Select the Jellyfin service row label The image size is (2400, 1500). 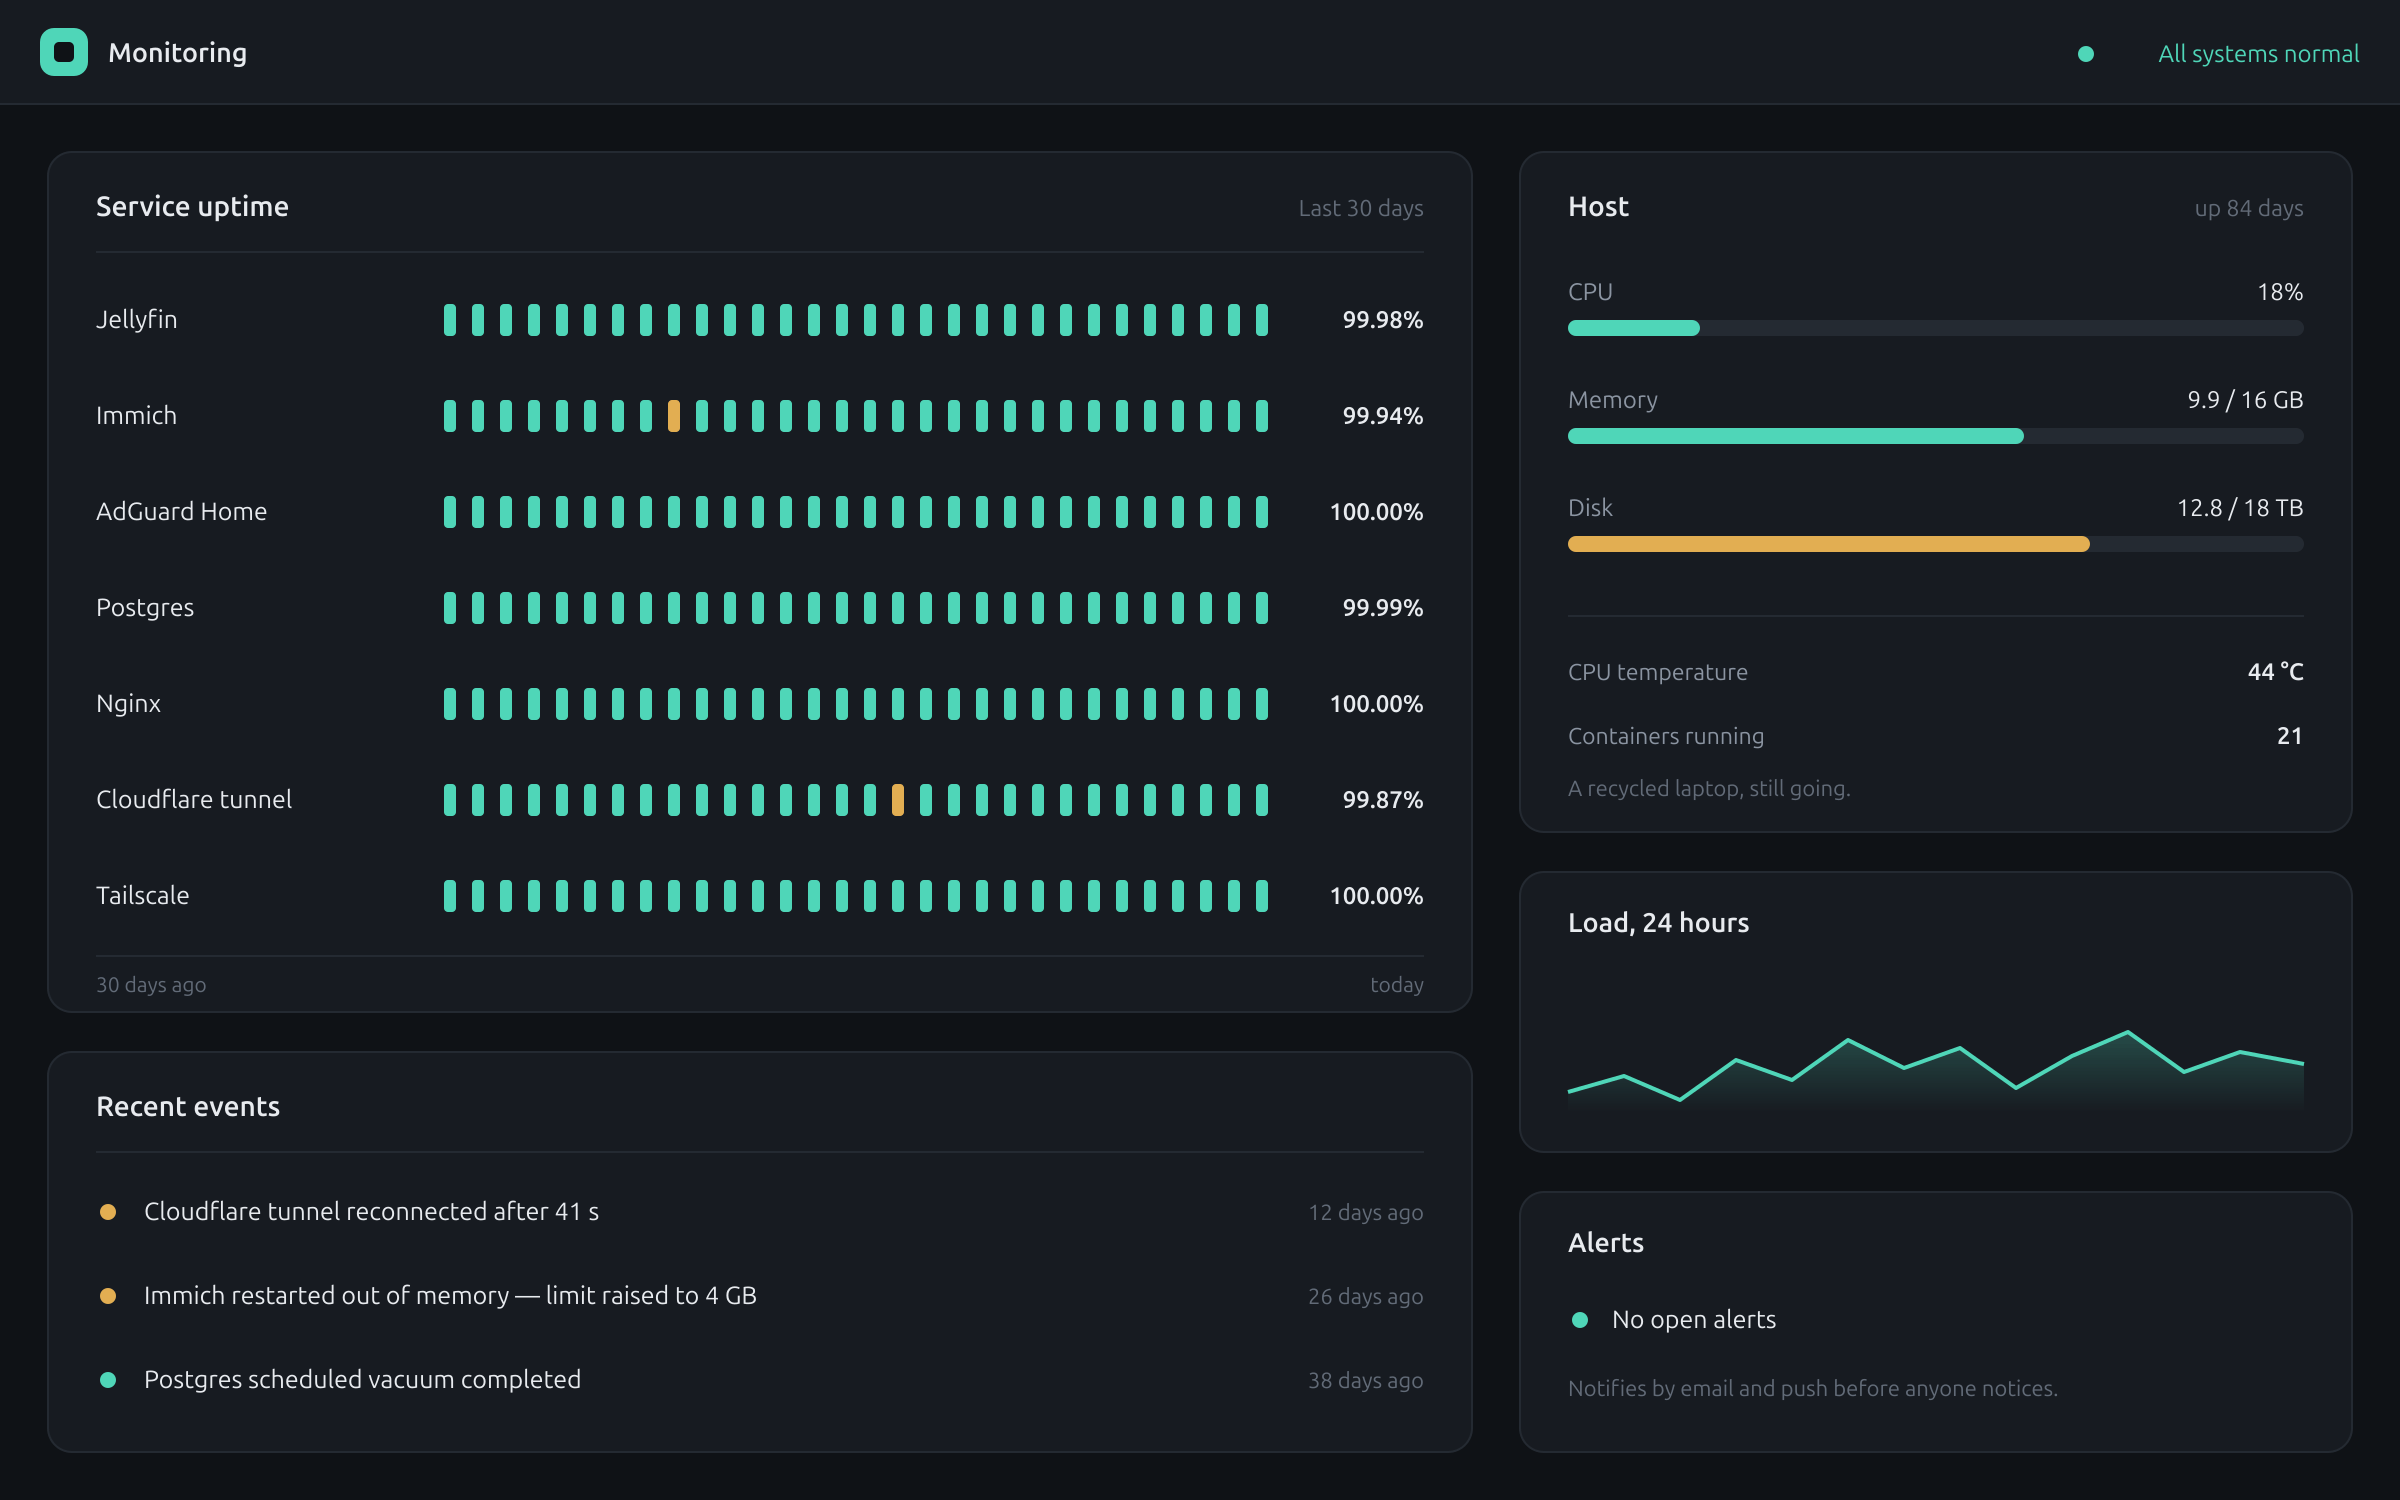[136, 320]
